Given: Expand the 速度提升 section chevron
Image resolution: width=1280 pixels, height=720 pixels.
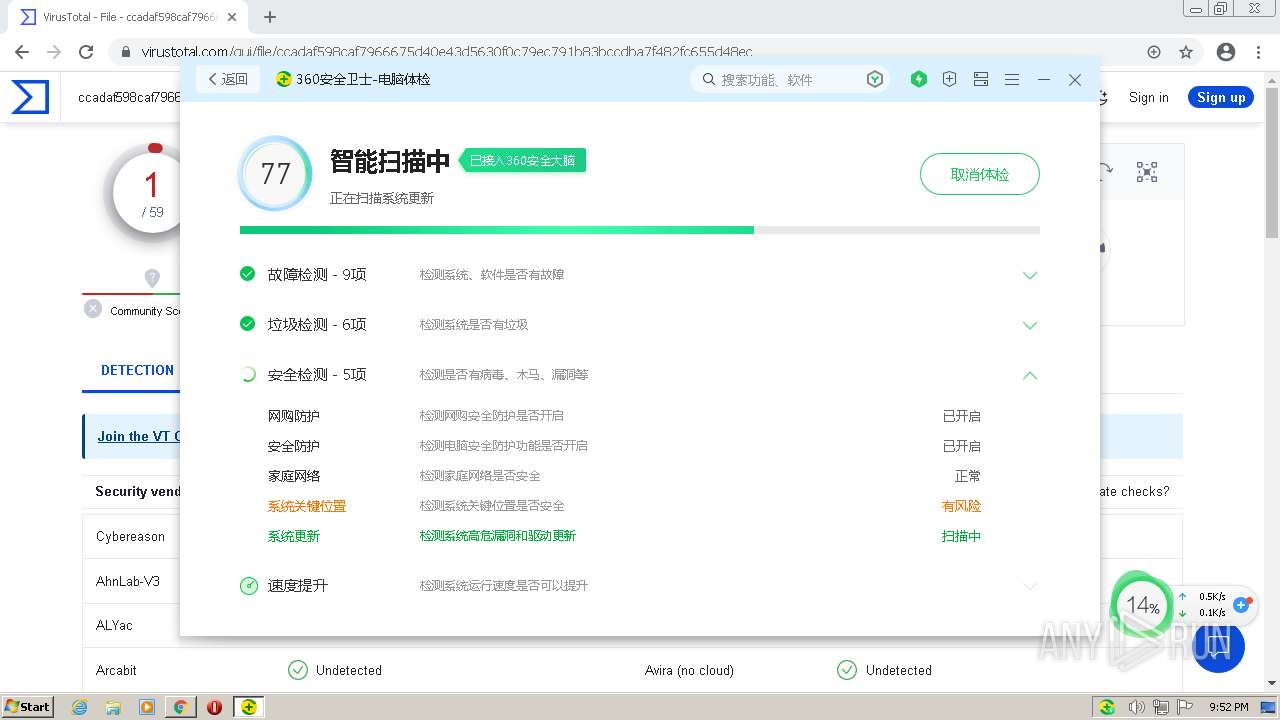Looking at the screenshot, I should click(x=1030, y=586).
